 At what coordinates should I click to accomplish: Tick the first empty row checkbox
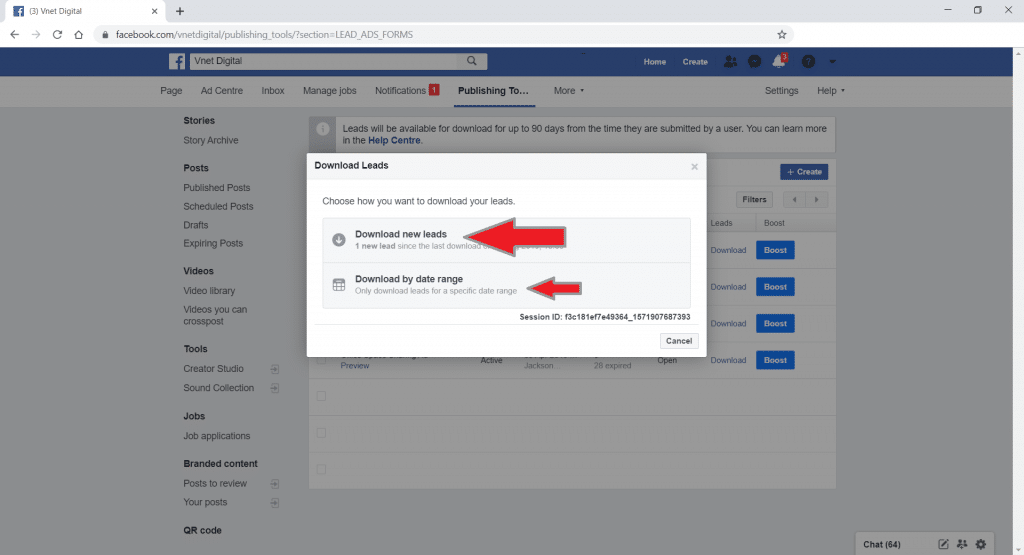coord(321,396)
